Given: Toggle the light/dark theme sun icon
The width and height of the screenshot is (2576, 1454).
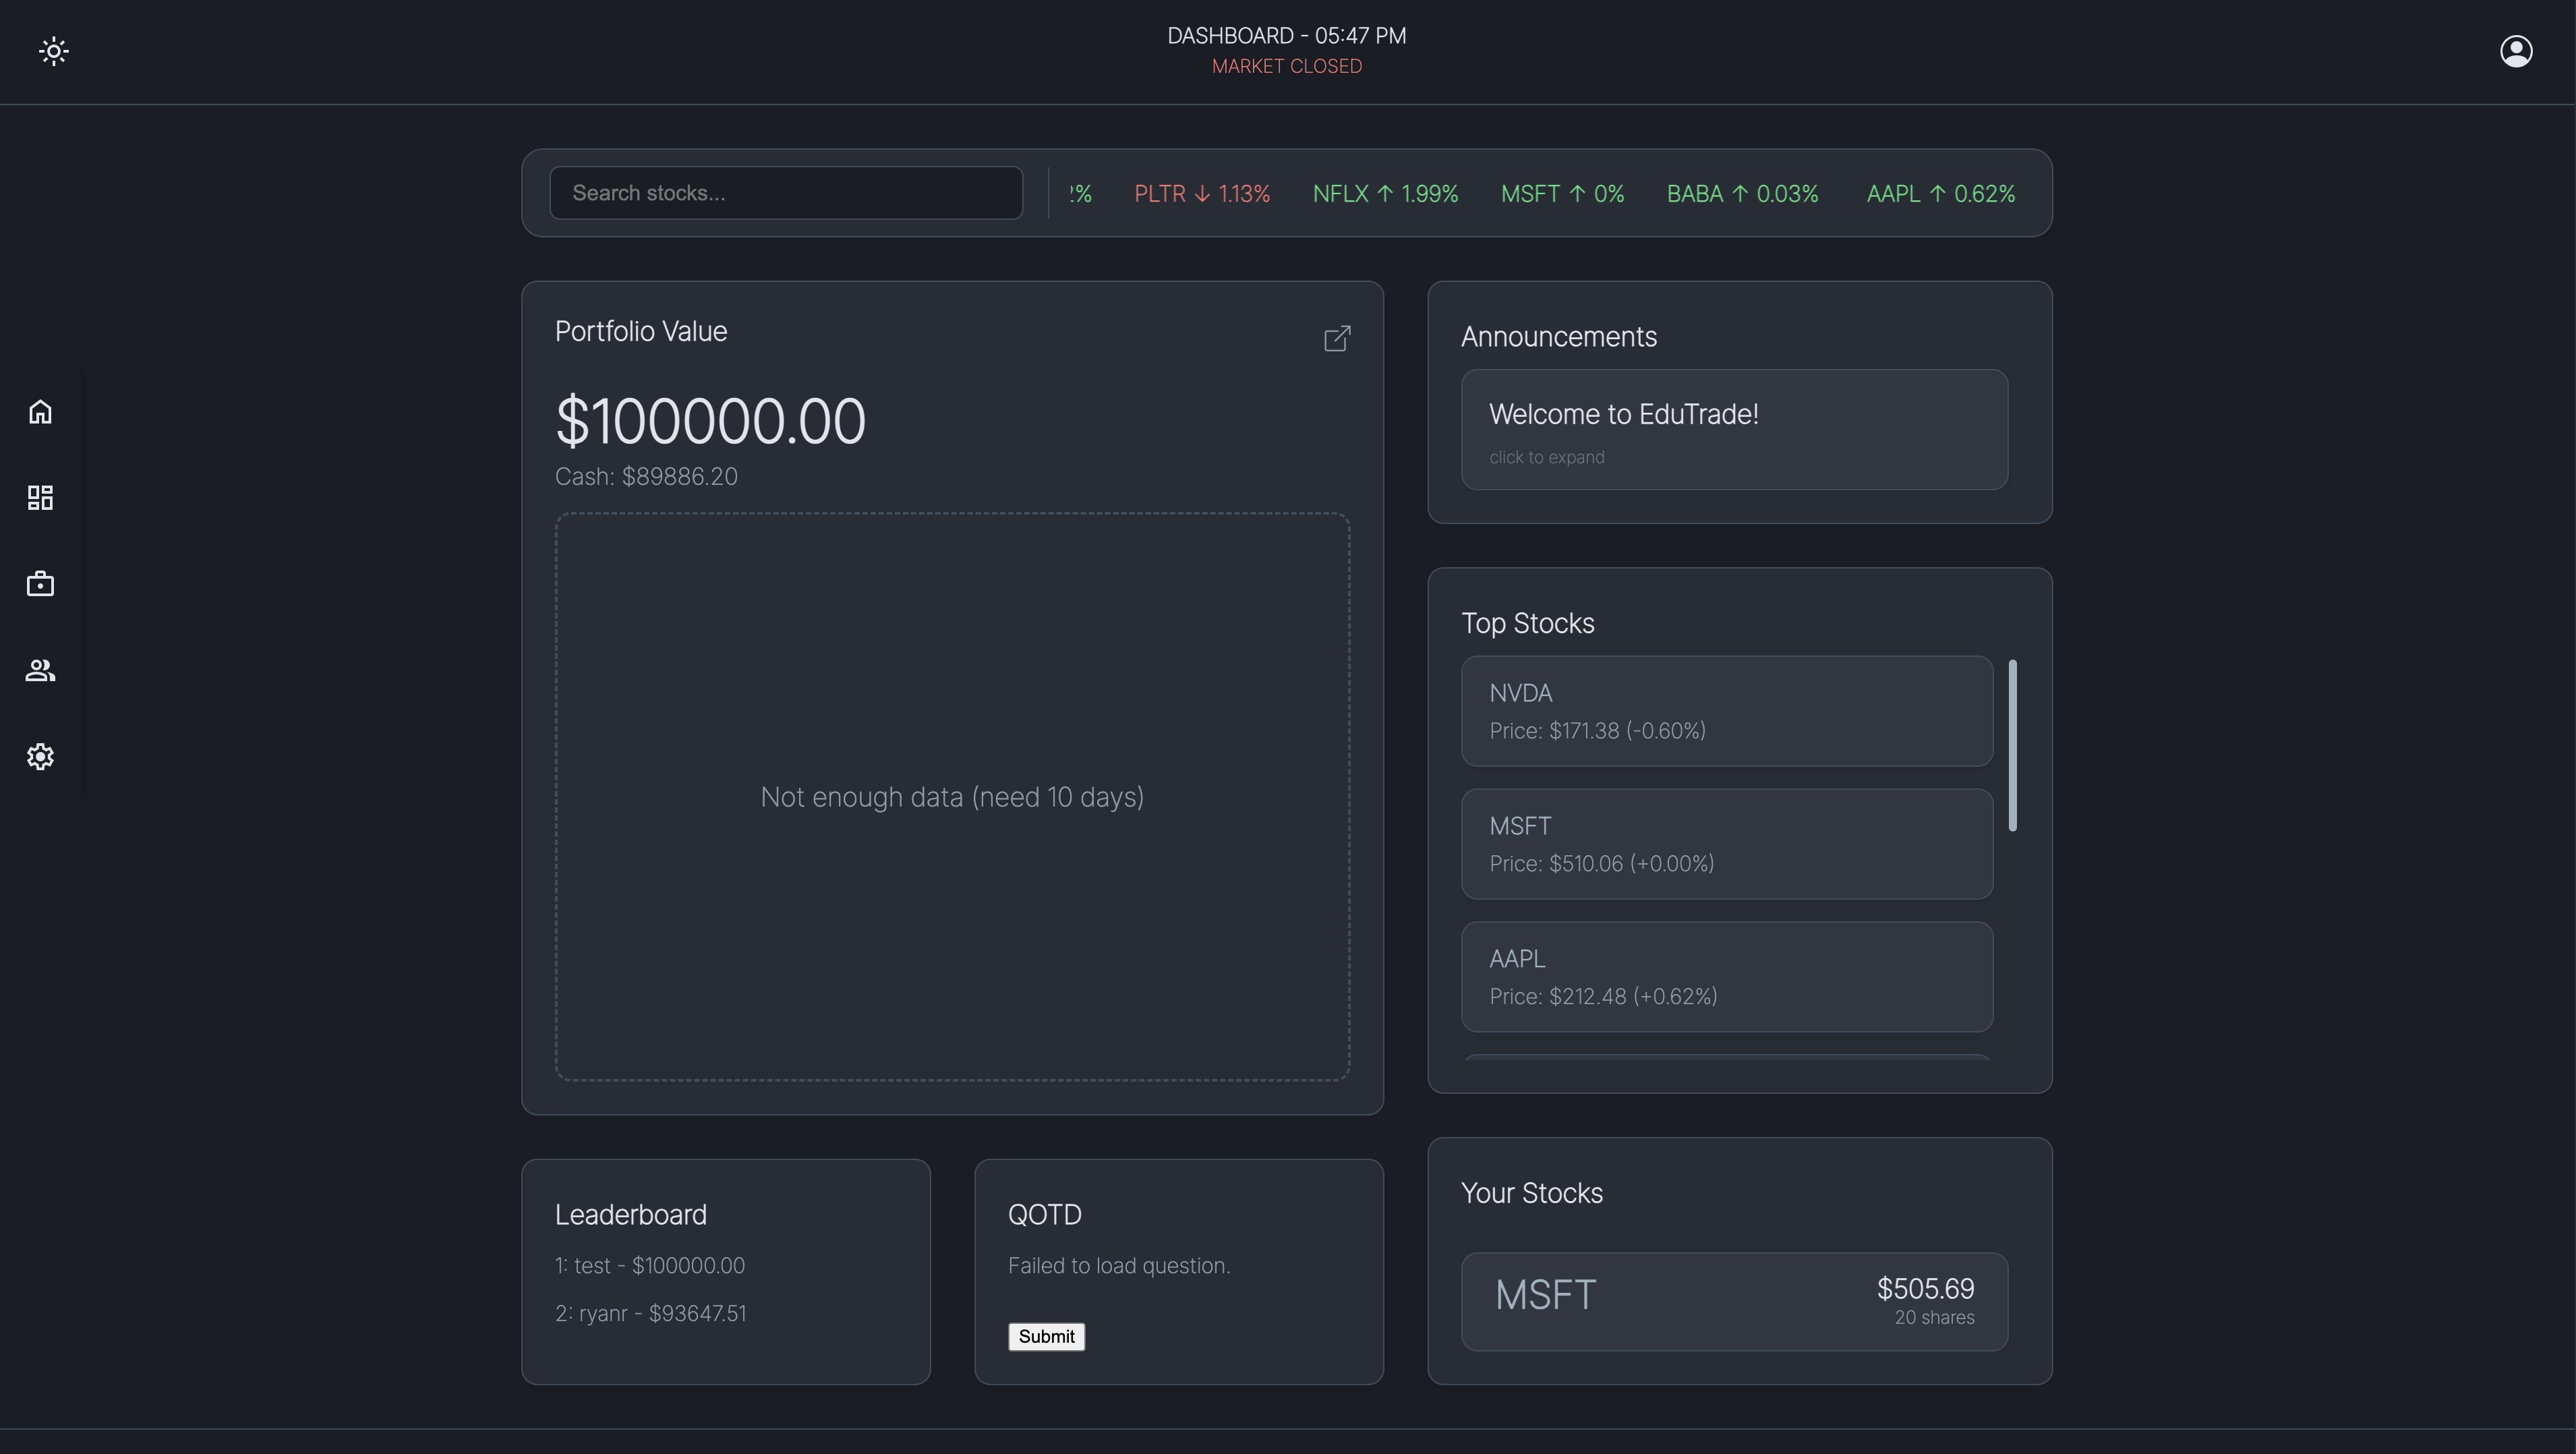Looking at the screenshot, I should [53, 51].
